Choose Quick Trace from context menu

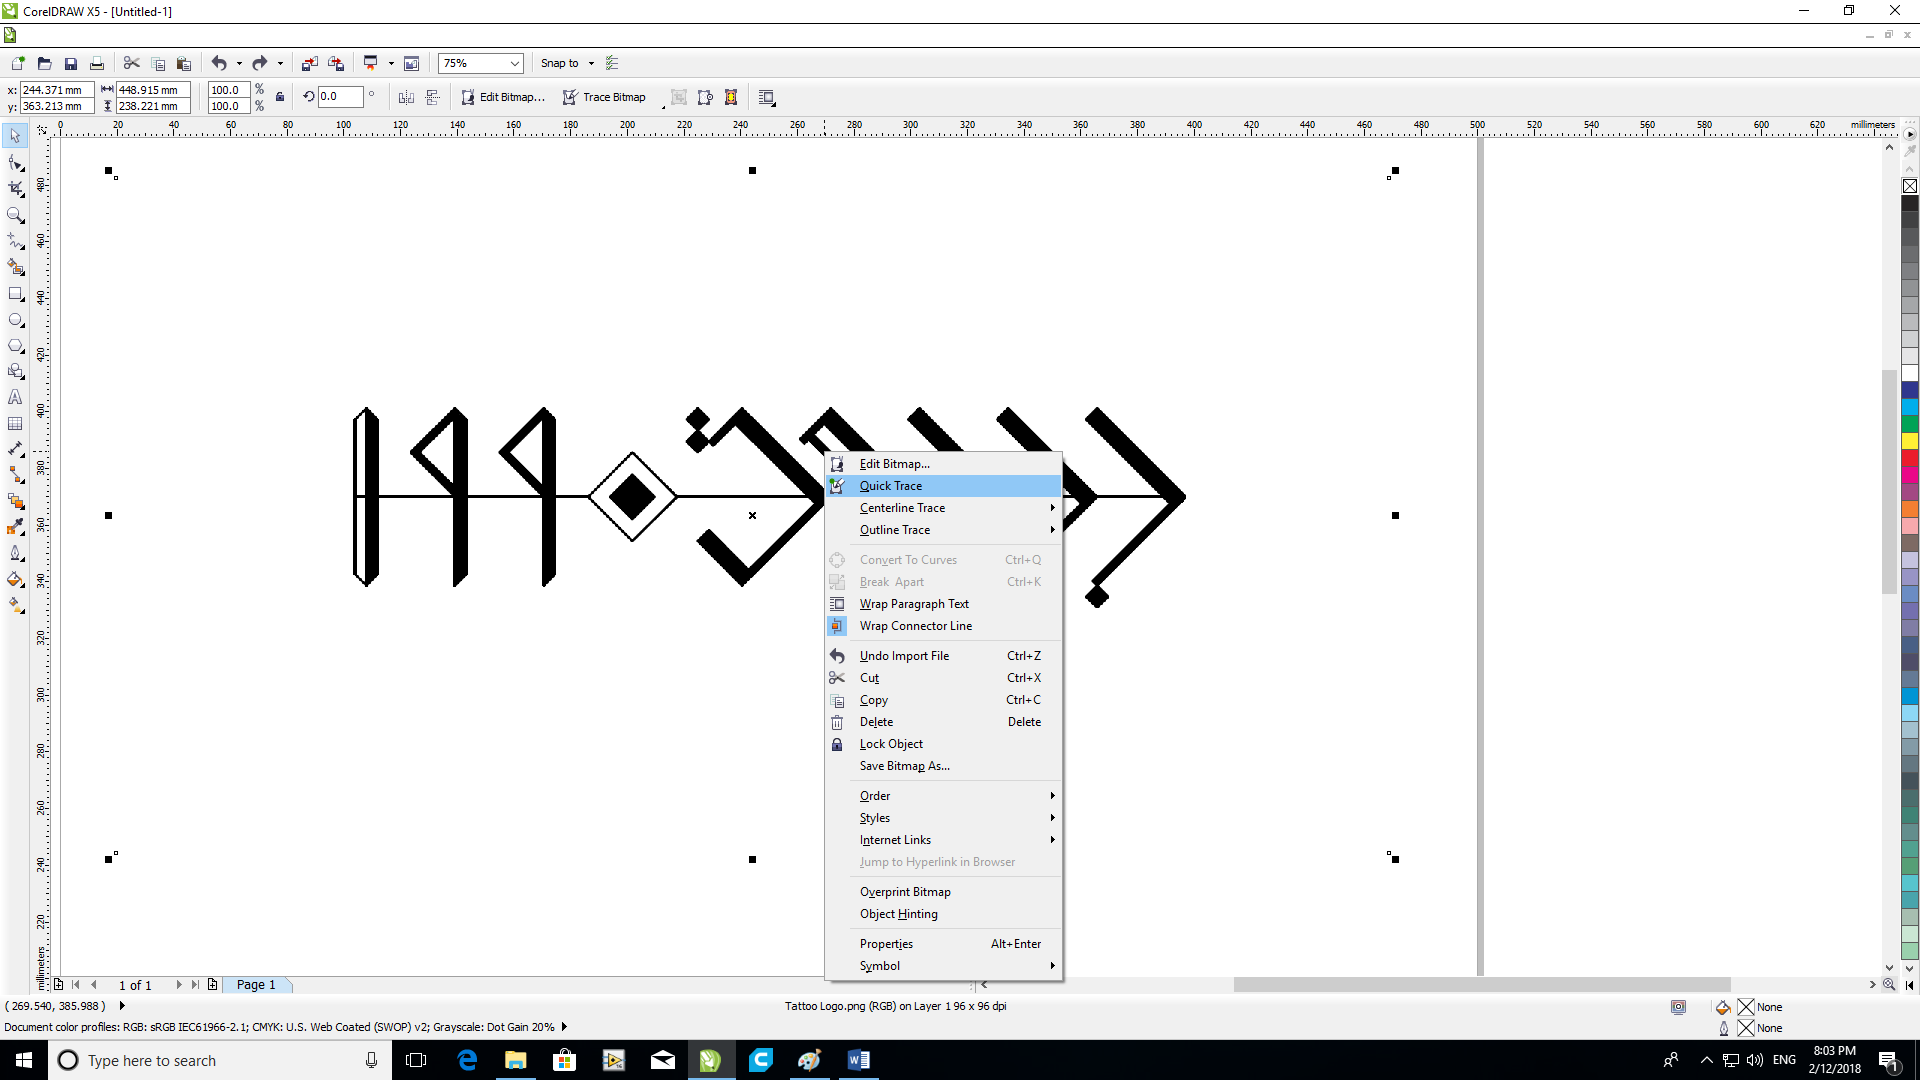(943, 486)
